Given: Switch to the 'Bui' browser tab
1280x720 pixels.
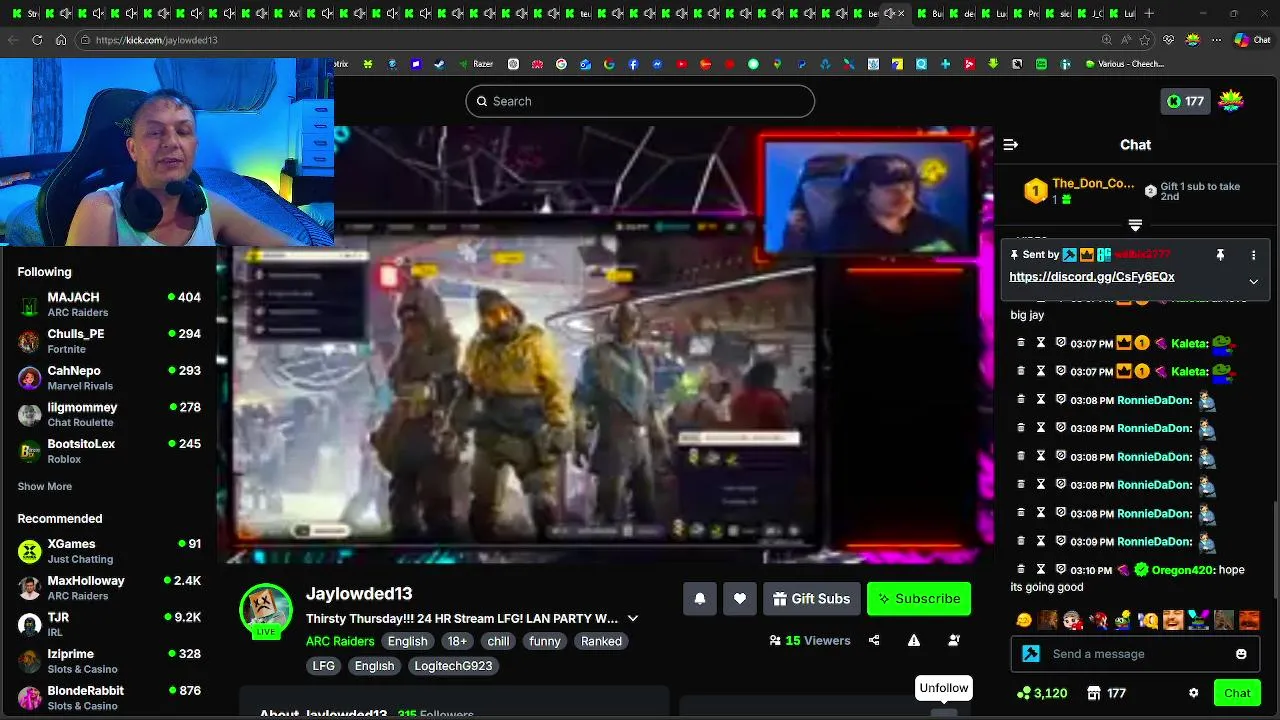Looking at the screenshot, I should (930, 13).
